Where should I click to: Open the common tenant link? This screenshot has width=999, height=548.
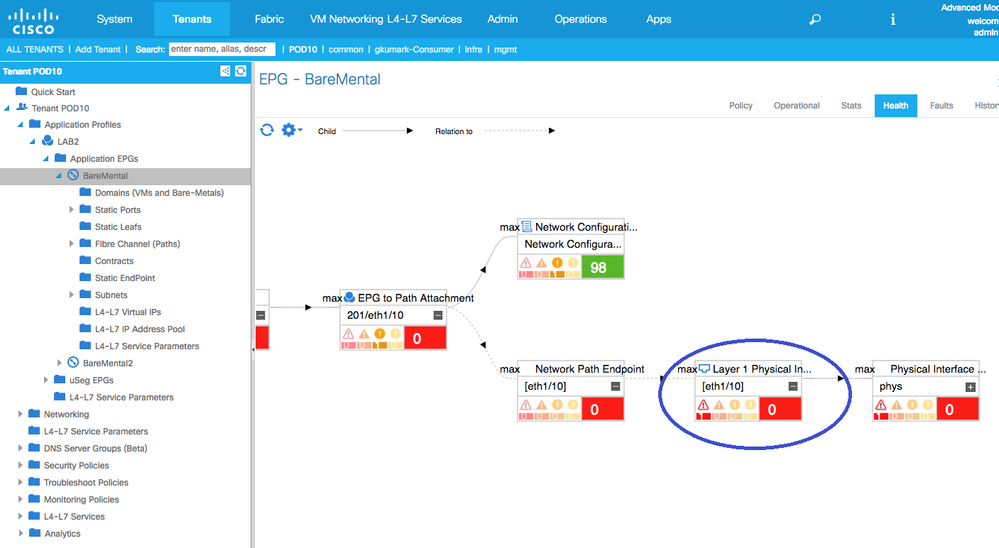346,49
